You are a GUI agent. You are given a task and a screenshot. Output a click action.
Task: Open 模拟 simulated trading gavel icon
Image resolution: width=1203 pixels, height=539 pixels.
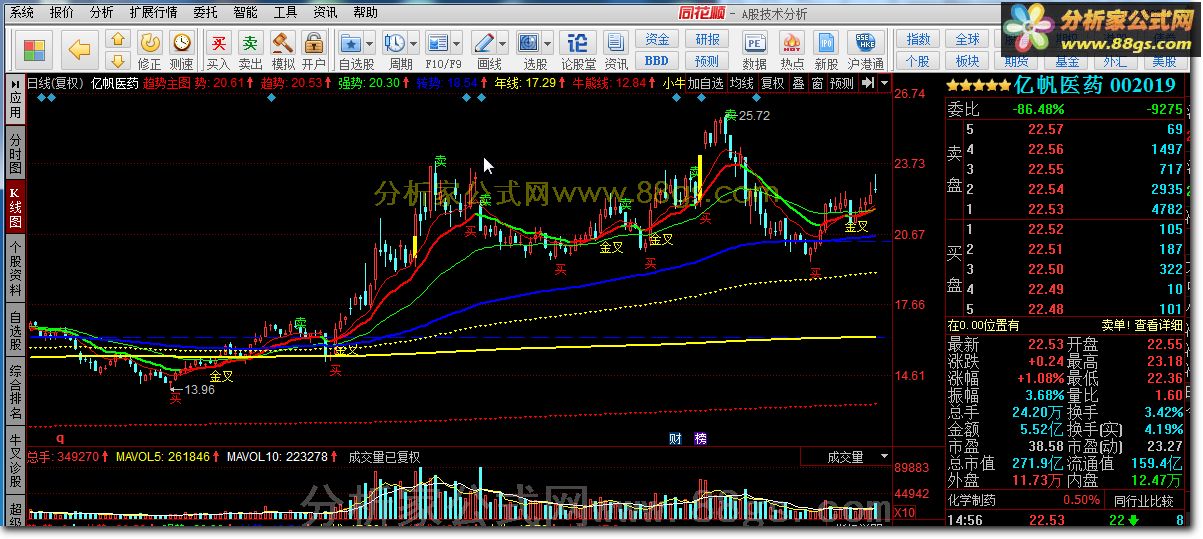click(283, 50)
